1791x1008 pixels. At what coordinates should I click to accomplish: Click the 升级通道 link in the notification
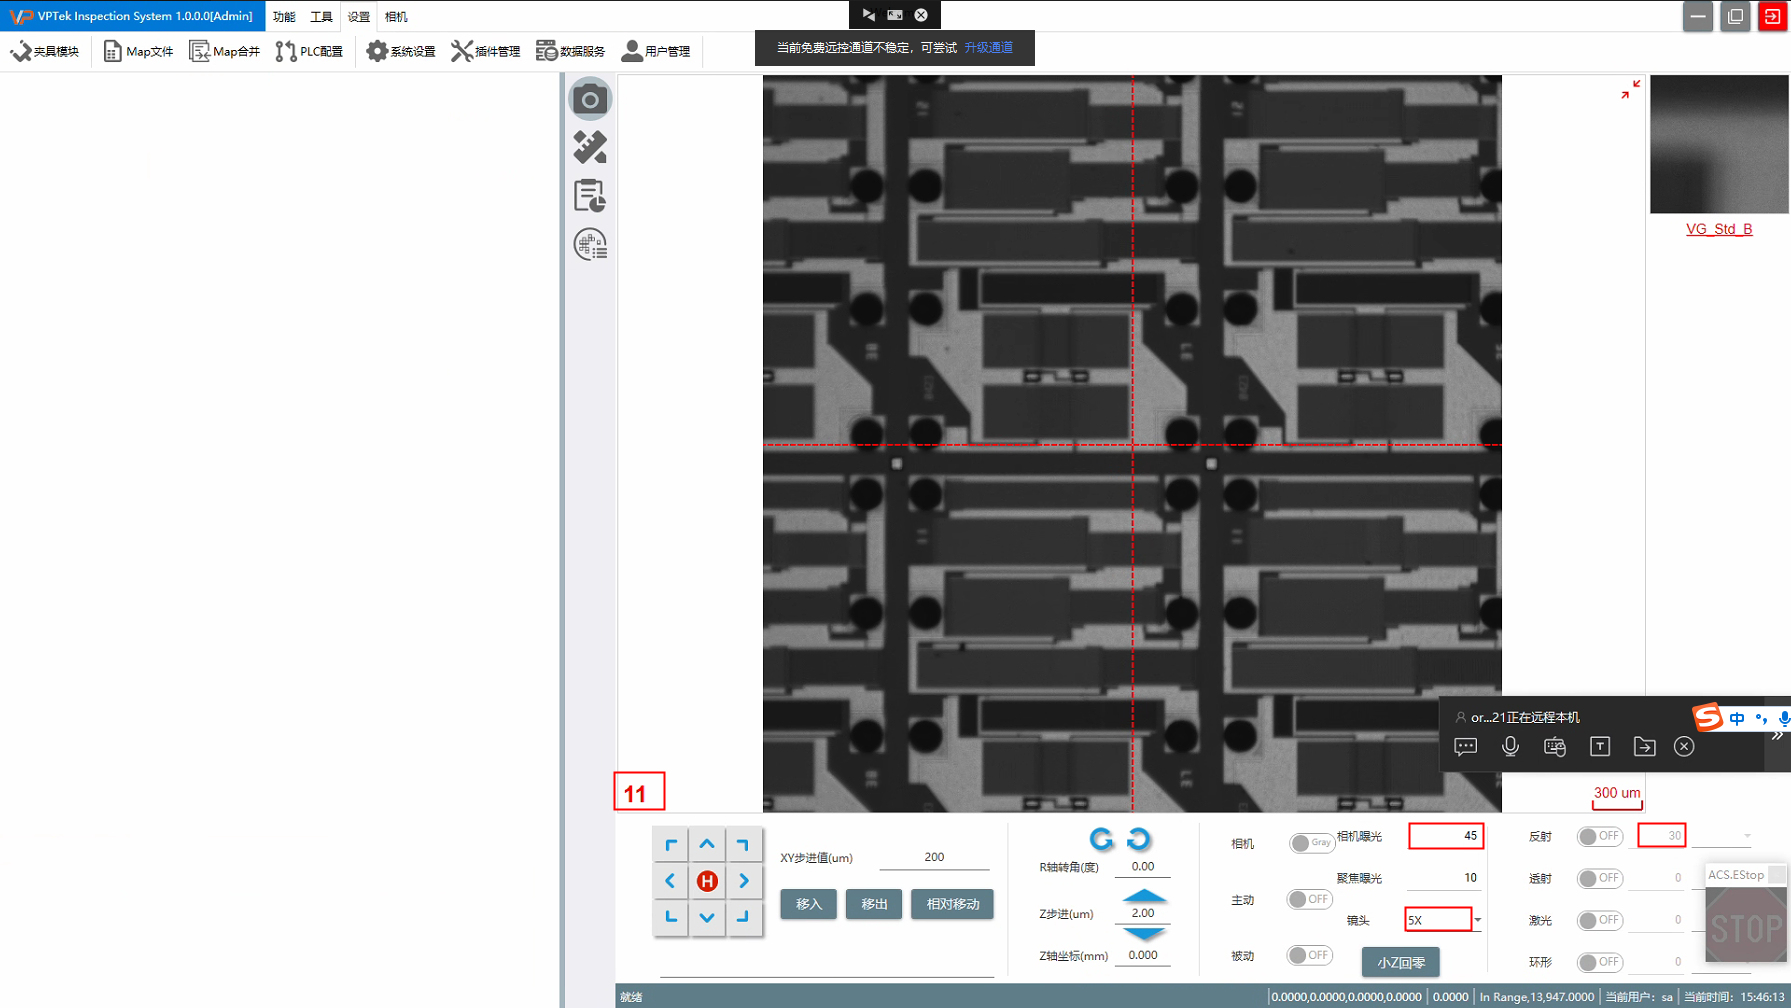[988, 48]
